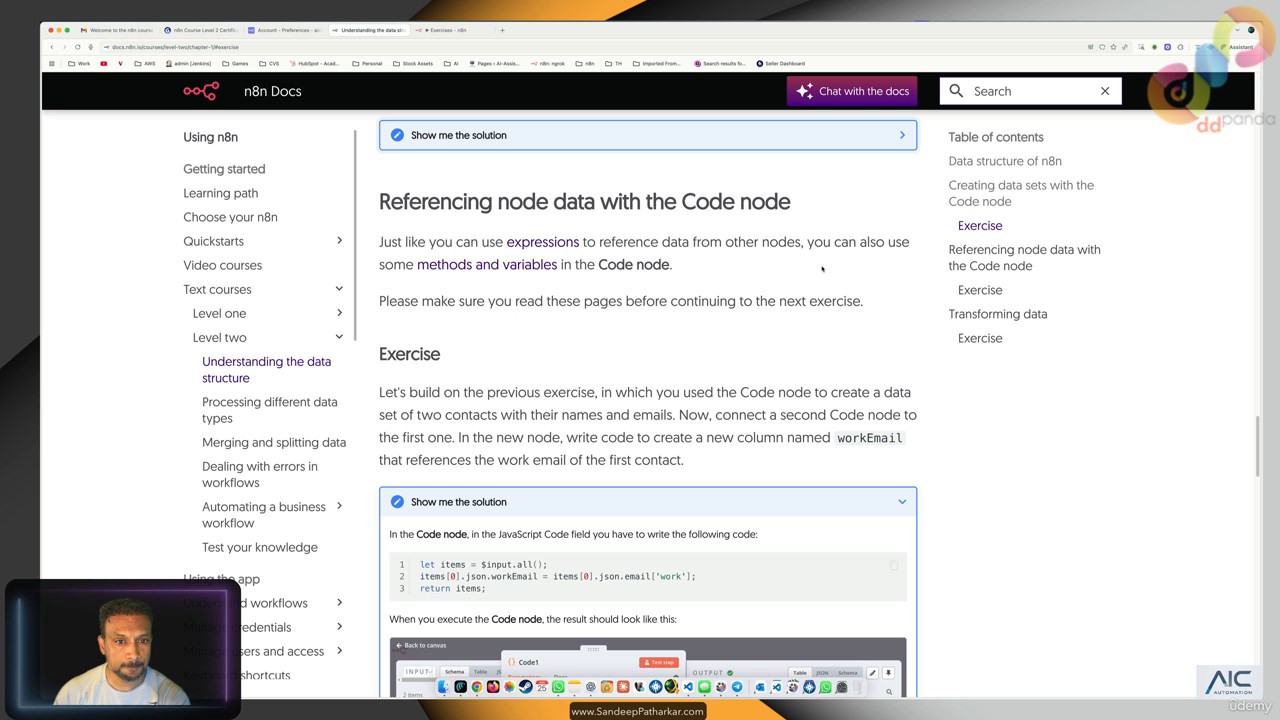Screen dimensions: 1280x720
Task: Collapse the Level two chevron
Action: coord(339,337)
